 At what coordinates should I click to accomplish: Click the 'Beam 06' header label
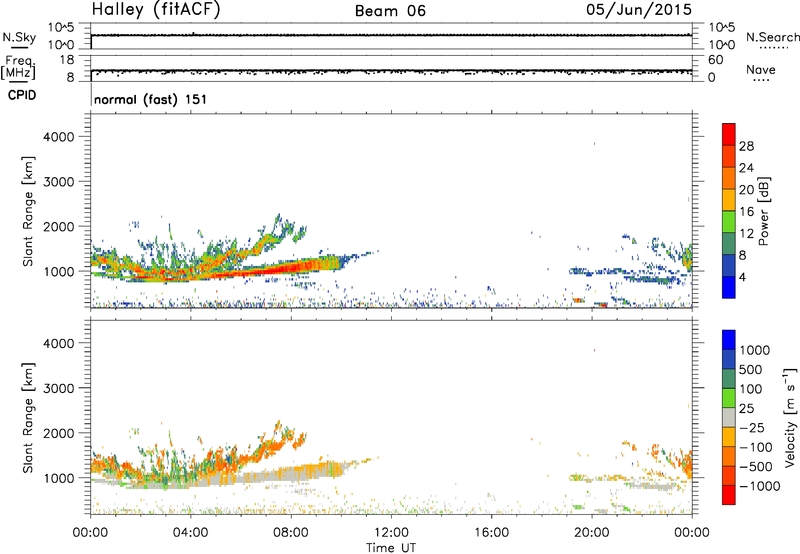point(390,11)
